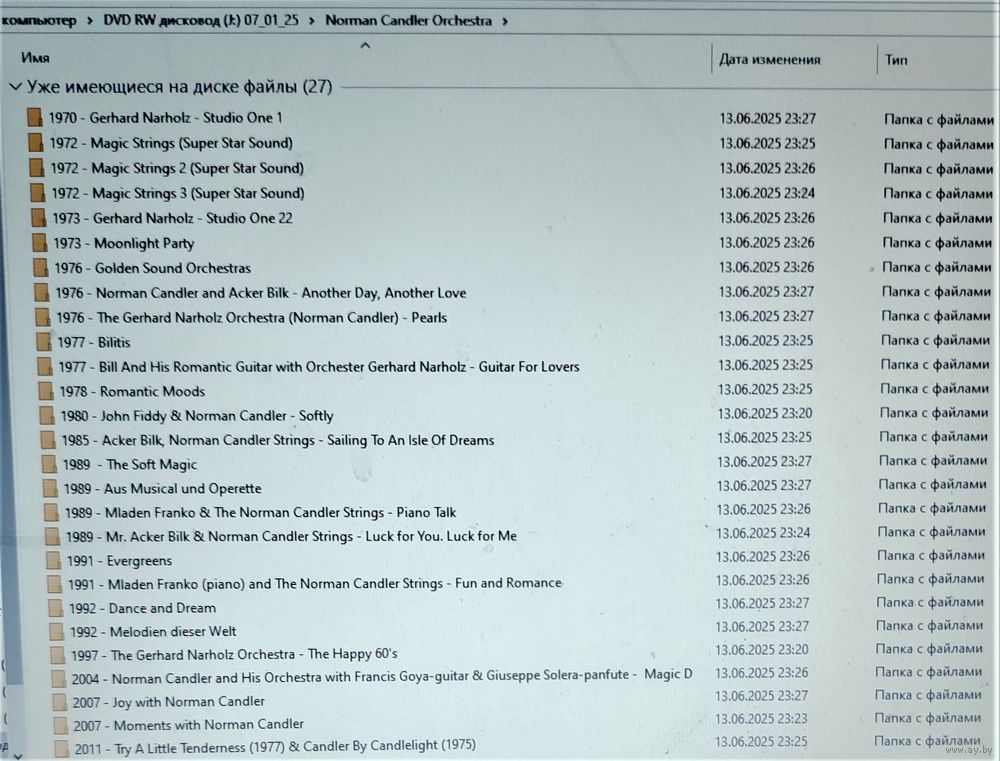Screen dimensions: 1000x761
Task: Click folder icon of 1973 - Moonlight Party
Action: [x=40, y=243]
